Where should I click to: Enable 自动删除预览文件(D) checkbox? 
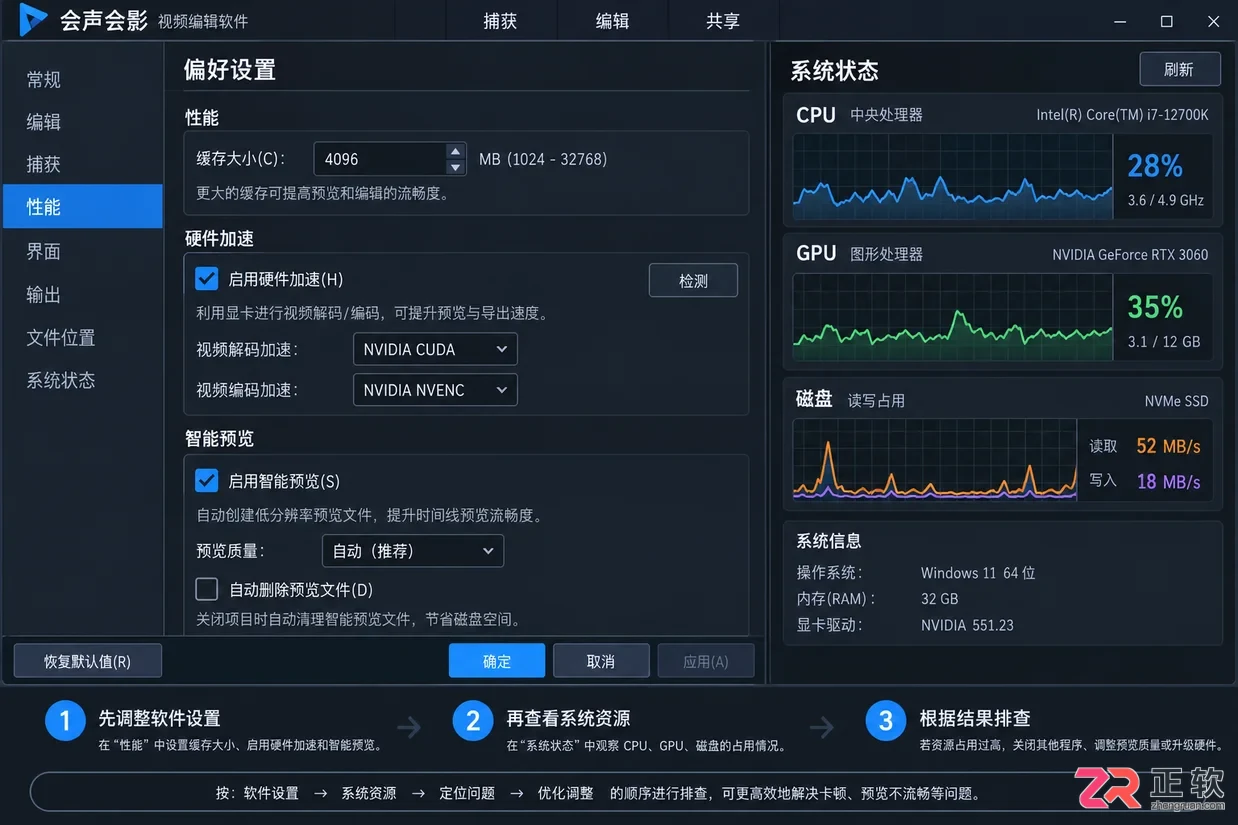pyautogui.click(x=207, y=589)
